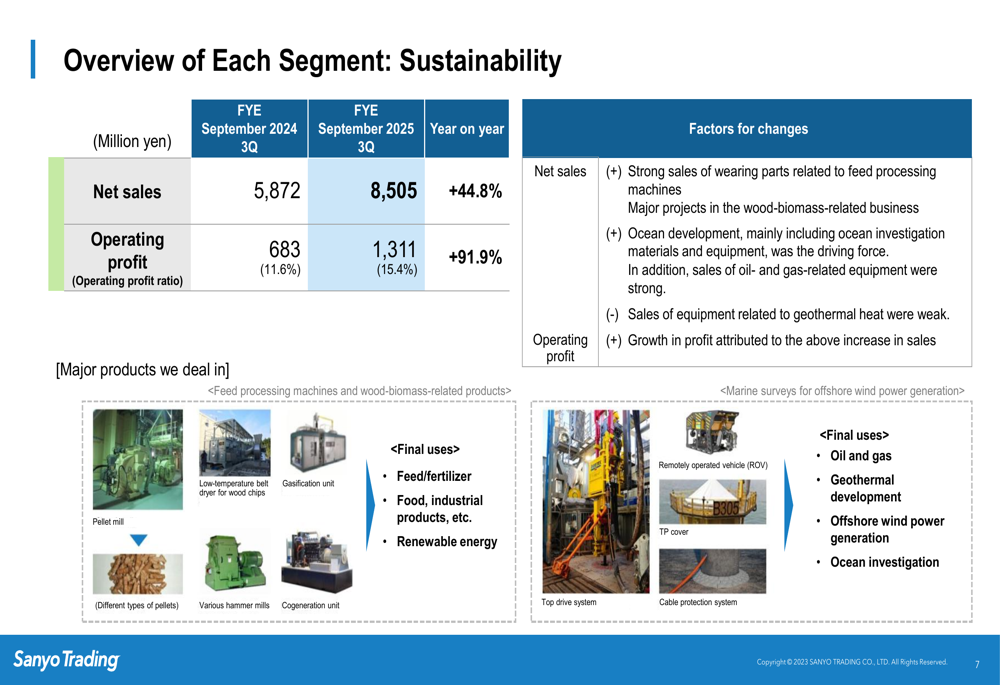Click the (15.4%) operating profit ratio
The width and height of the screenshot is (1000, 685).
coord(397,269)
